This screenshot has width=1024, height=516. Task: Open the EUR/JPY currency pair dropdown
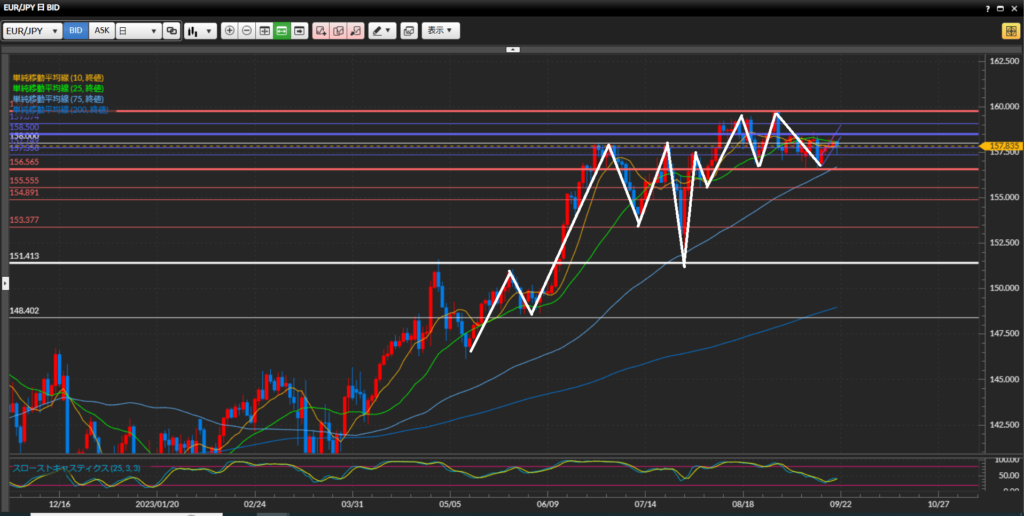coord(33,31)
